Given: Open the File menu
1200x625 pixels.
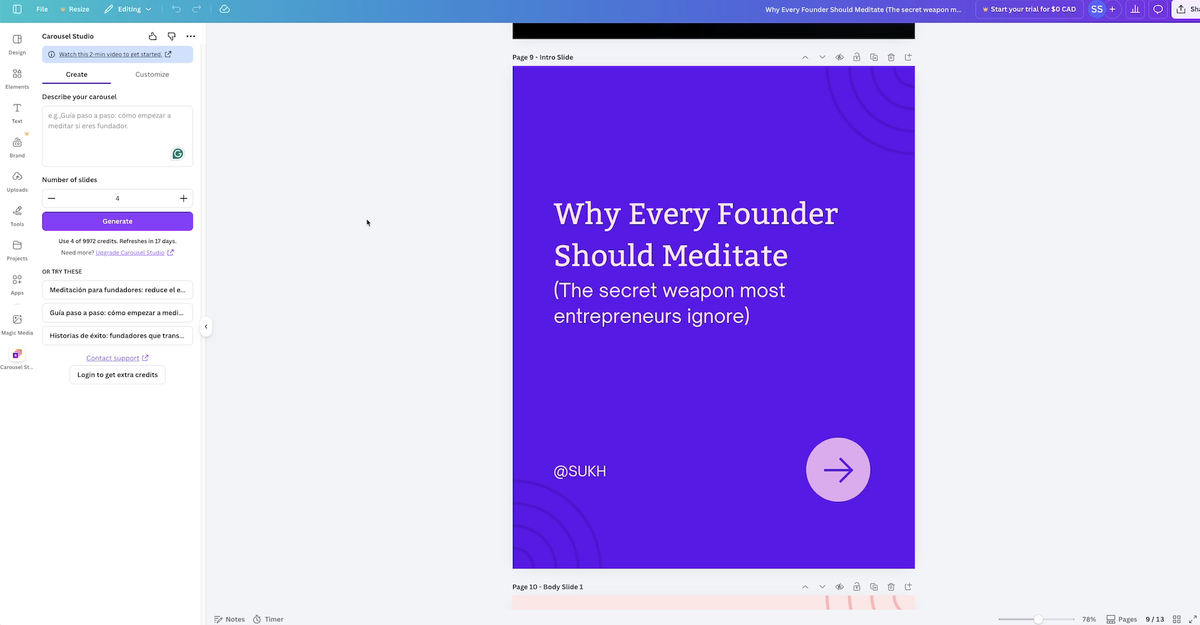Looking at the screenshot, I should (42, 9).
